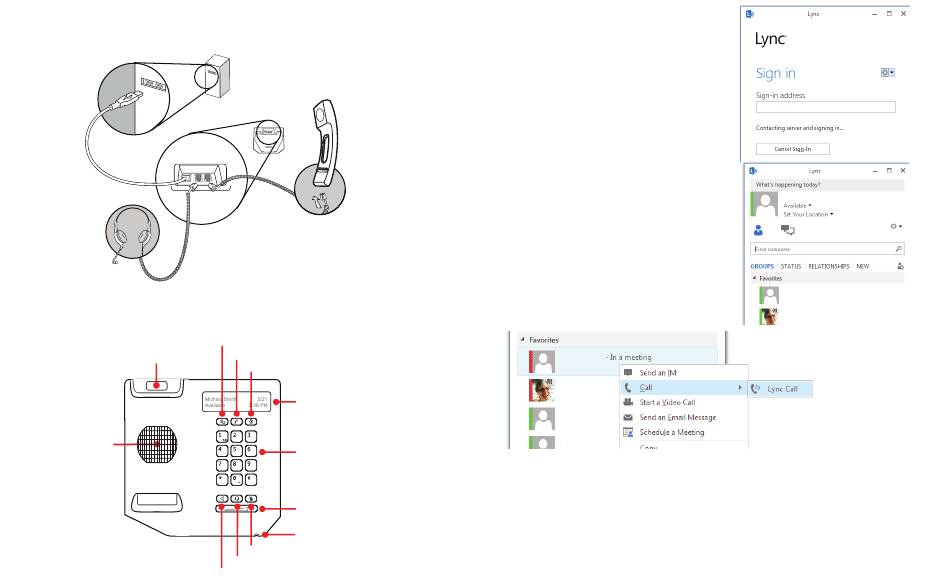Click the IM speech bubble icon
This screenshot has width=950, height=586.
tap(628, 373)
